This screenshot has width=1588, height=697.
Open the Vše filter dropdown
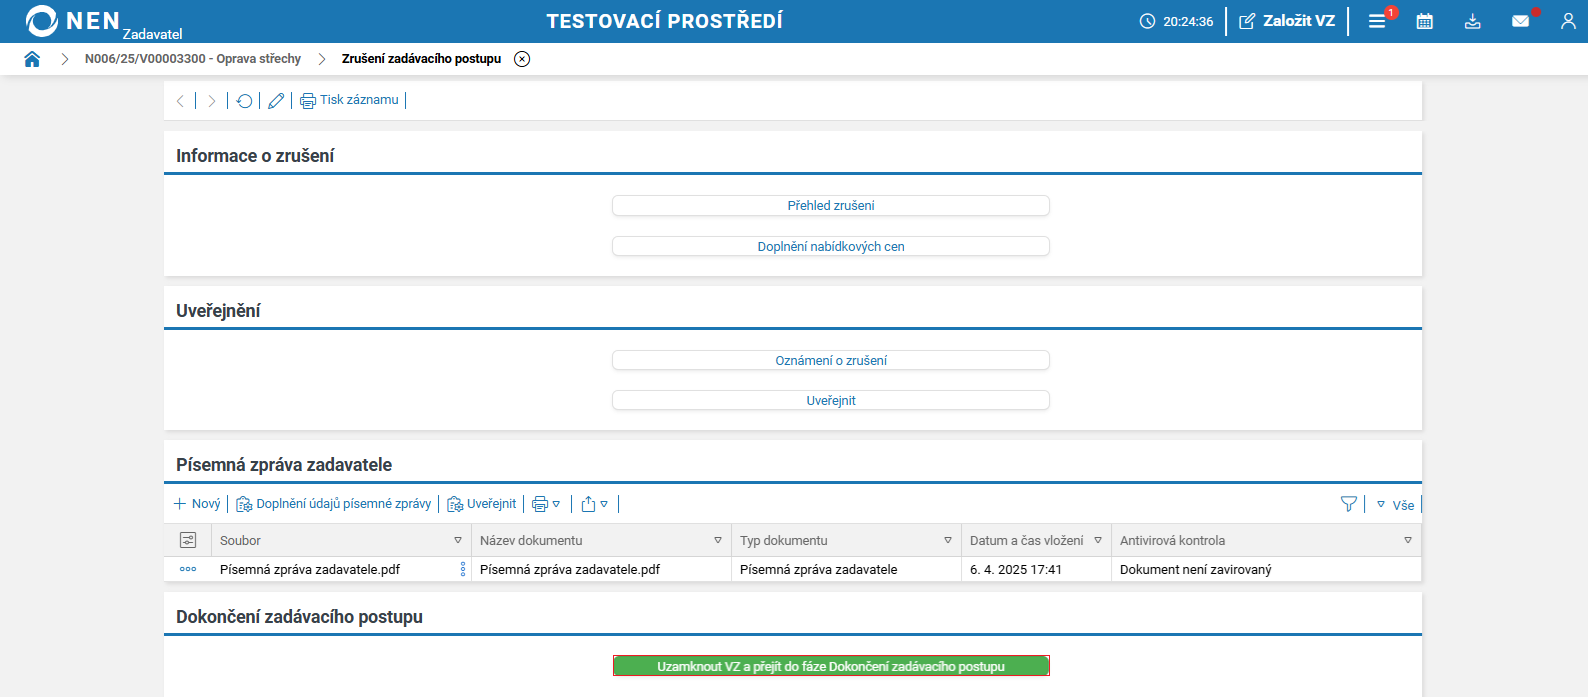pos(1396,505)
